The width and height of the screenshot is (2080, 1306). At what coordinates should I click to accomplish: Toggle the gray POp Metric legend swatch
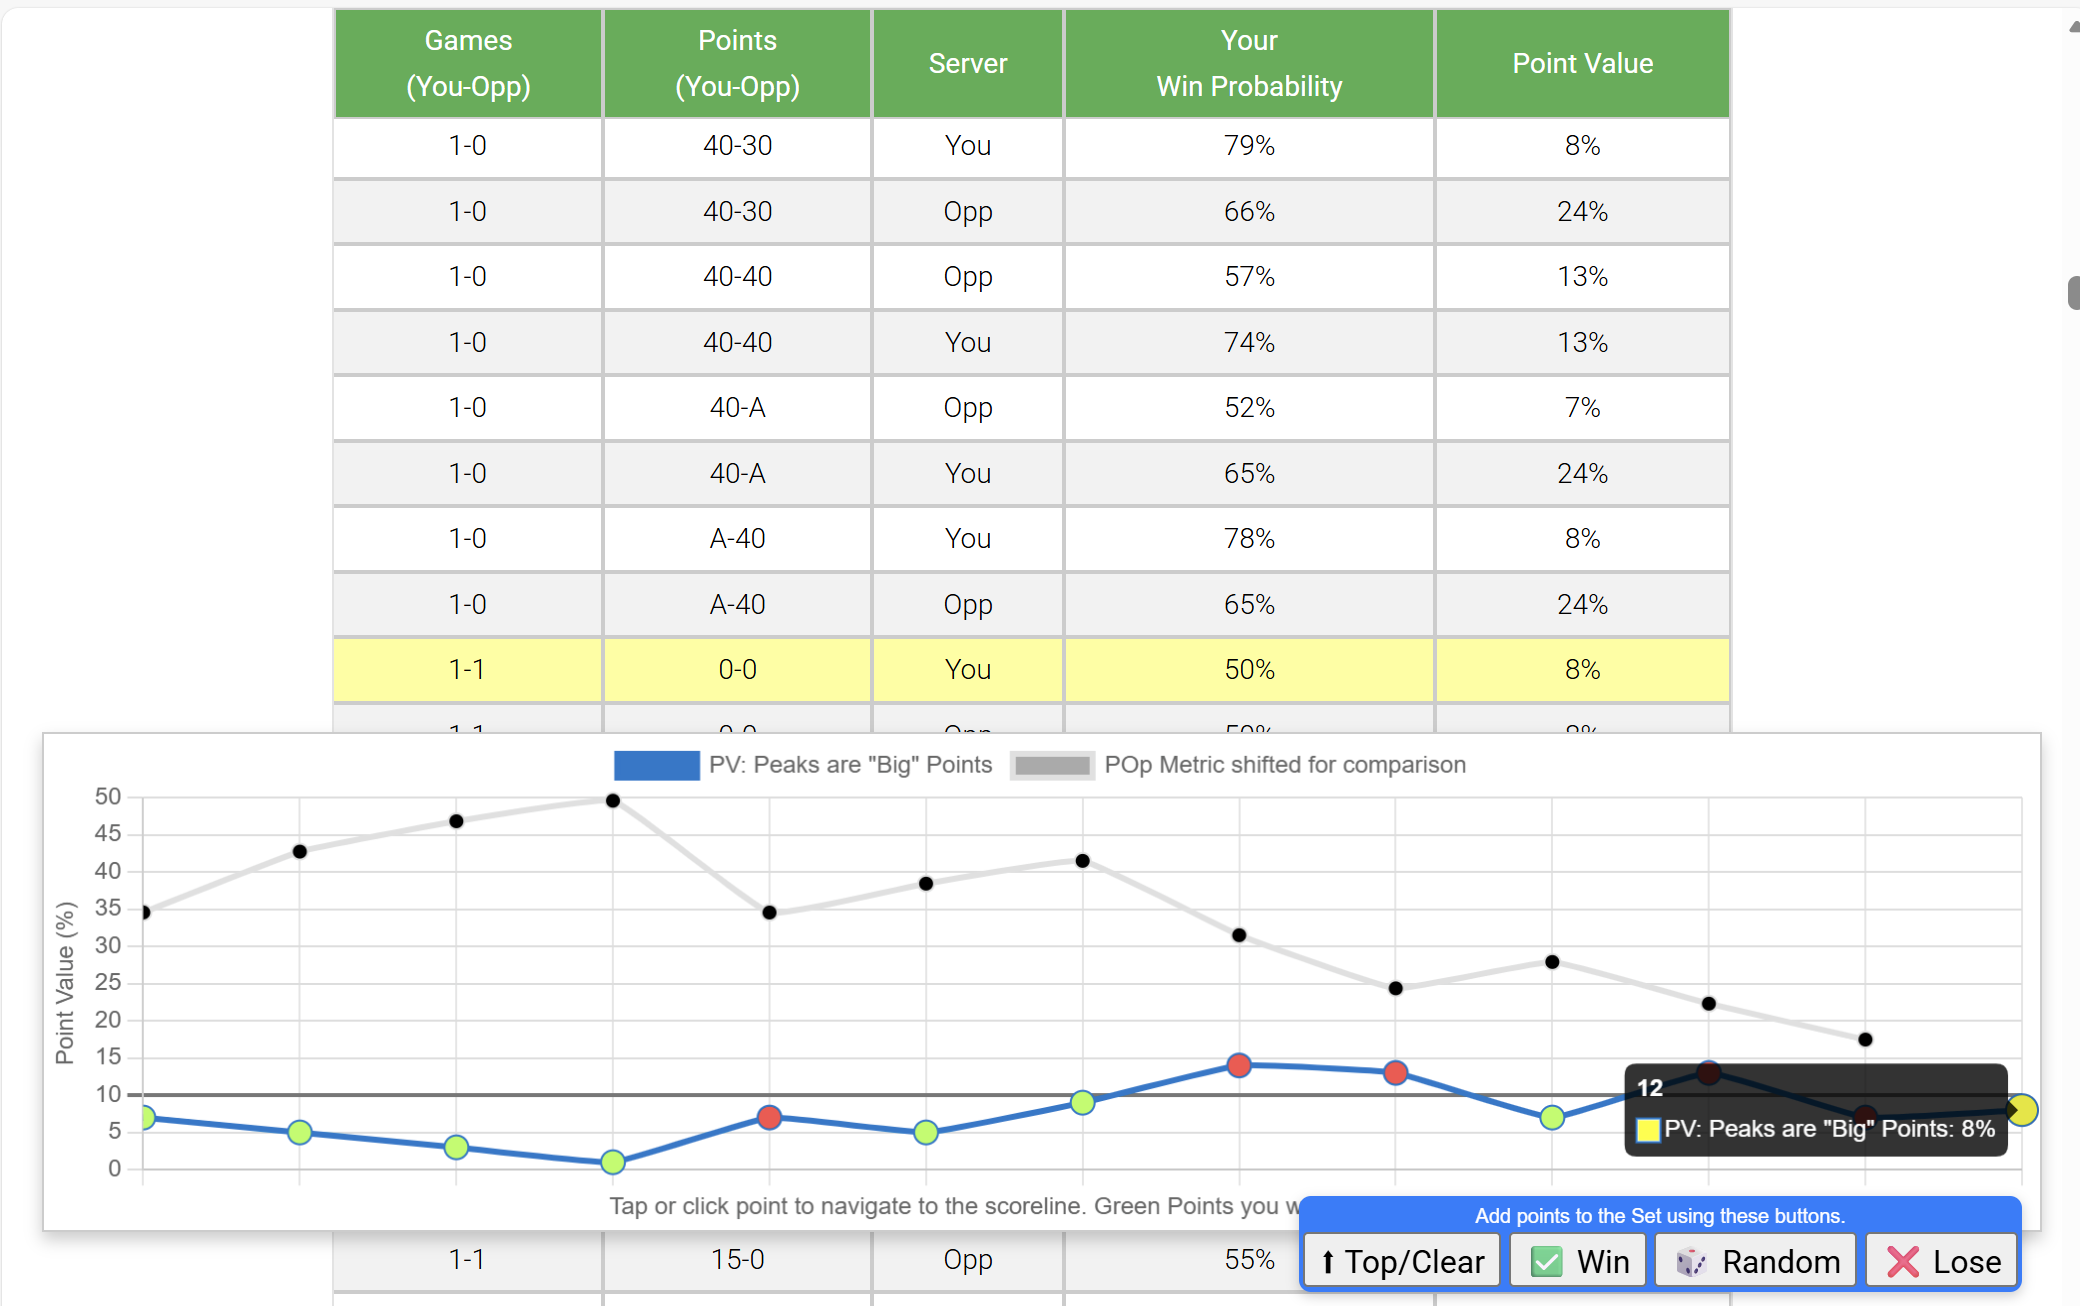(1052, 766)
